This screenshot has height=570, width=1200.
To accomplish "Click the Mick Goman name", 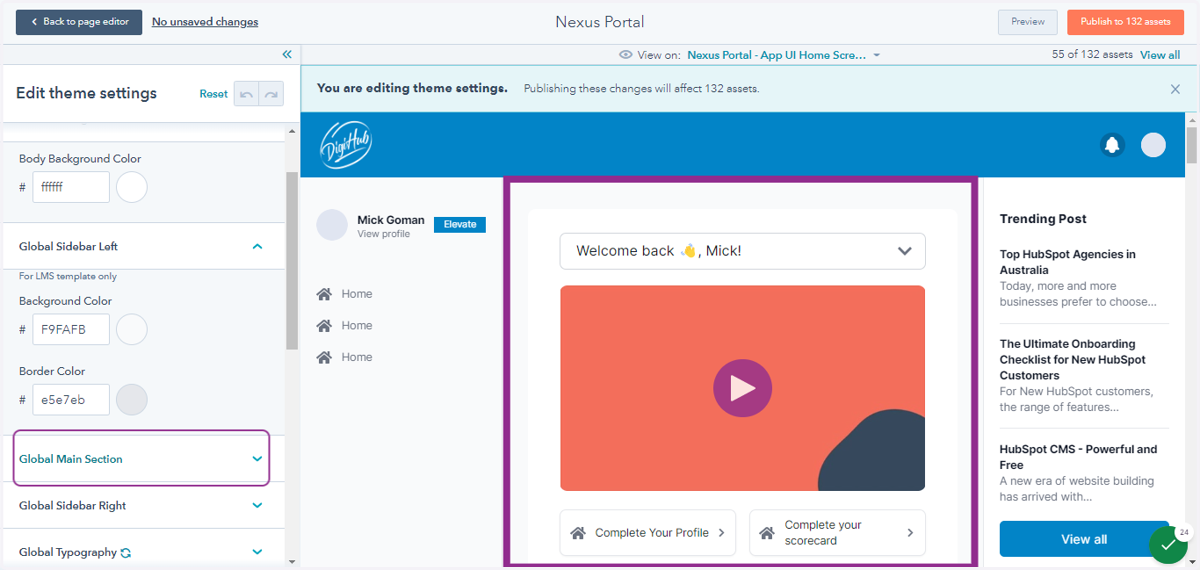I will coord(391,220).
